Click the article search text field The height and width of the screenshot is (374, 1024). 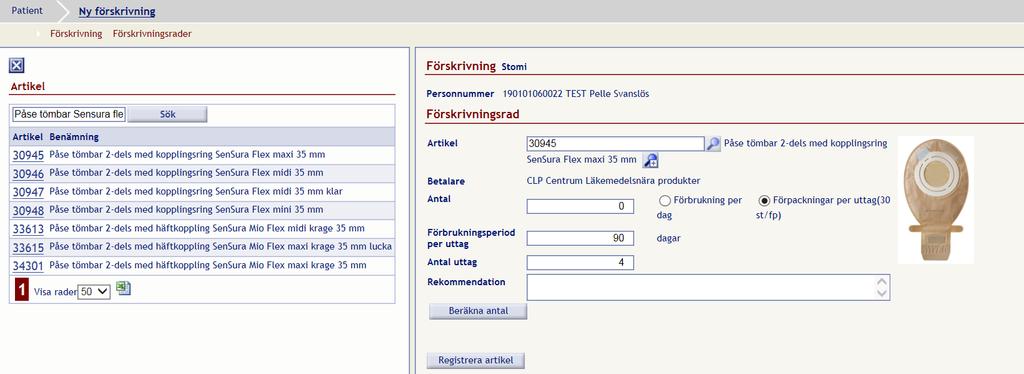click(x=69, y=114)
